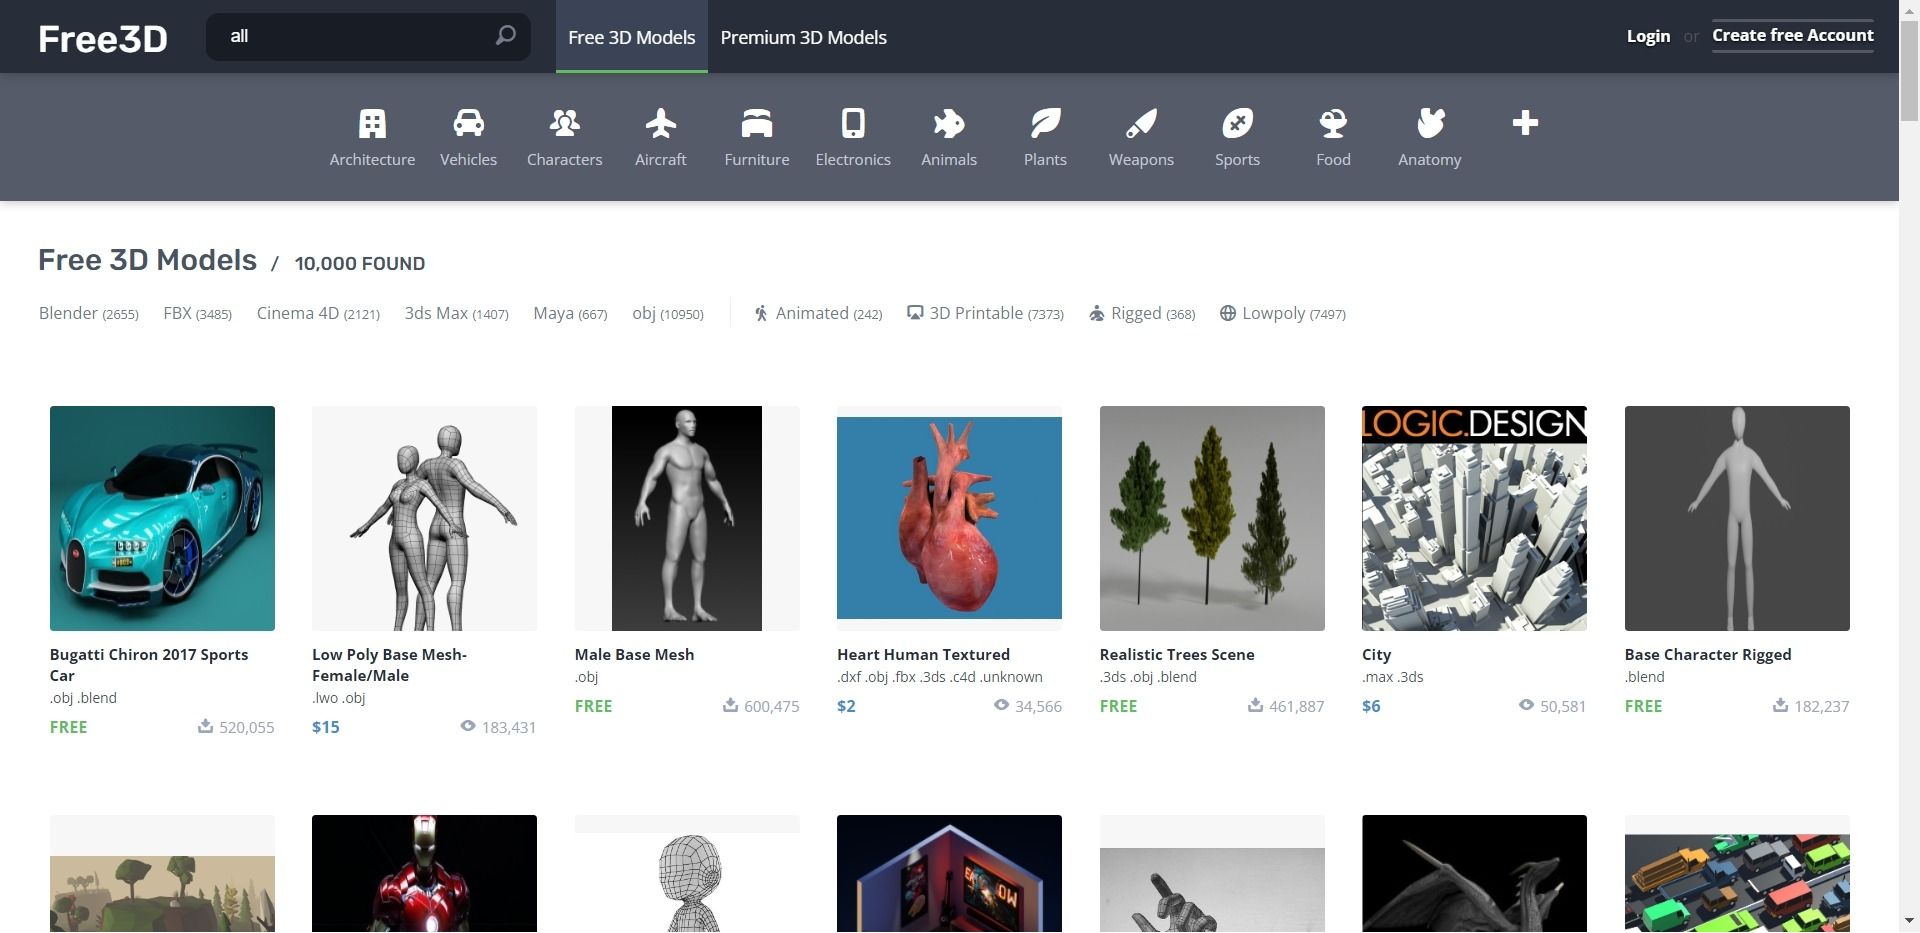This screenshot has height=933, width=1920.
Task: Select the Weapons category icon
Action: tap(1140, 124)
